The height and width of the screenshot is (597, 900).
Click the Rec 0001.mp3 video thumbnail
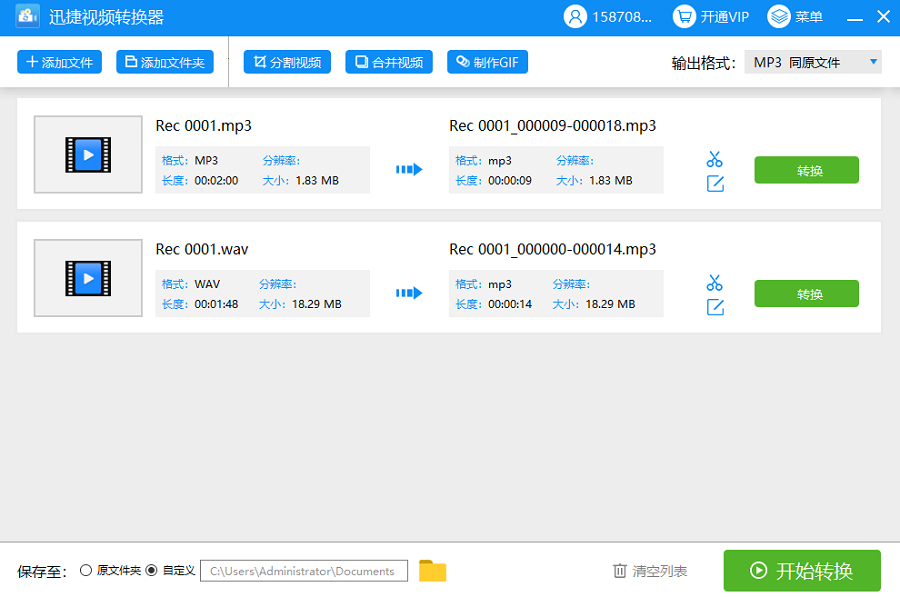pos(88,154)
